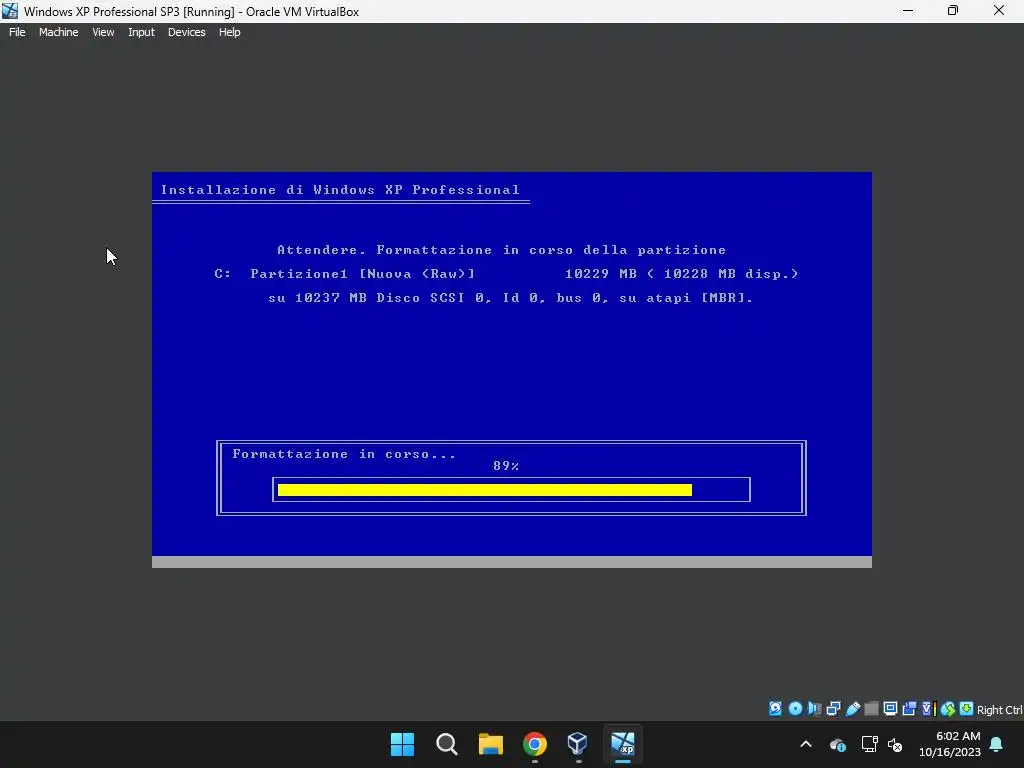
Task: Click the yellow formatting progress bar
Action: [x=485, y=490]
